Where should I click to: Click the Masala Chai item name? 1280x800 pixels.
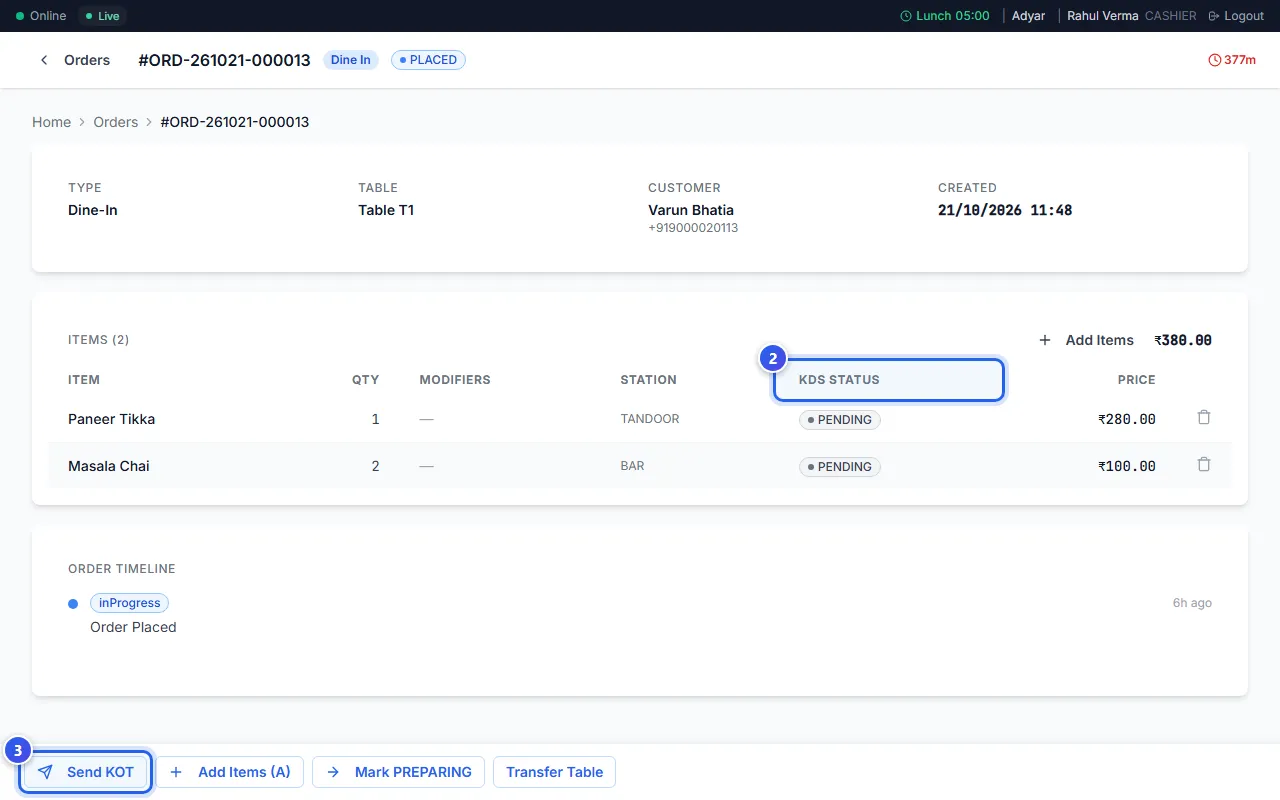(108, 466)
